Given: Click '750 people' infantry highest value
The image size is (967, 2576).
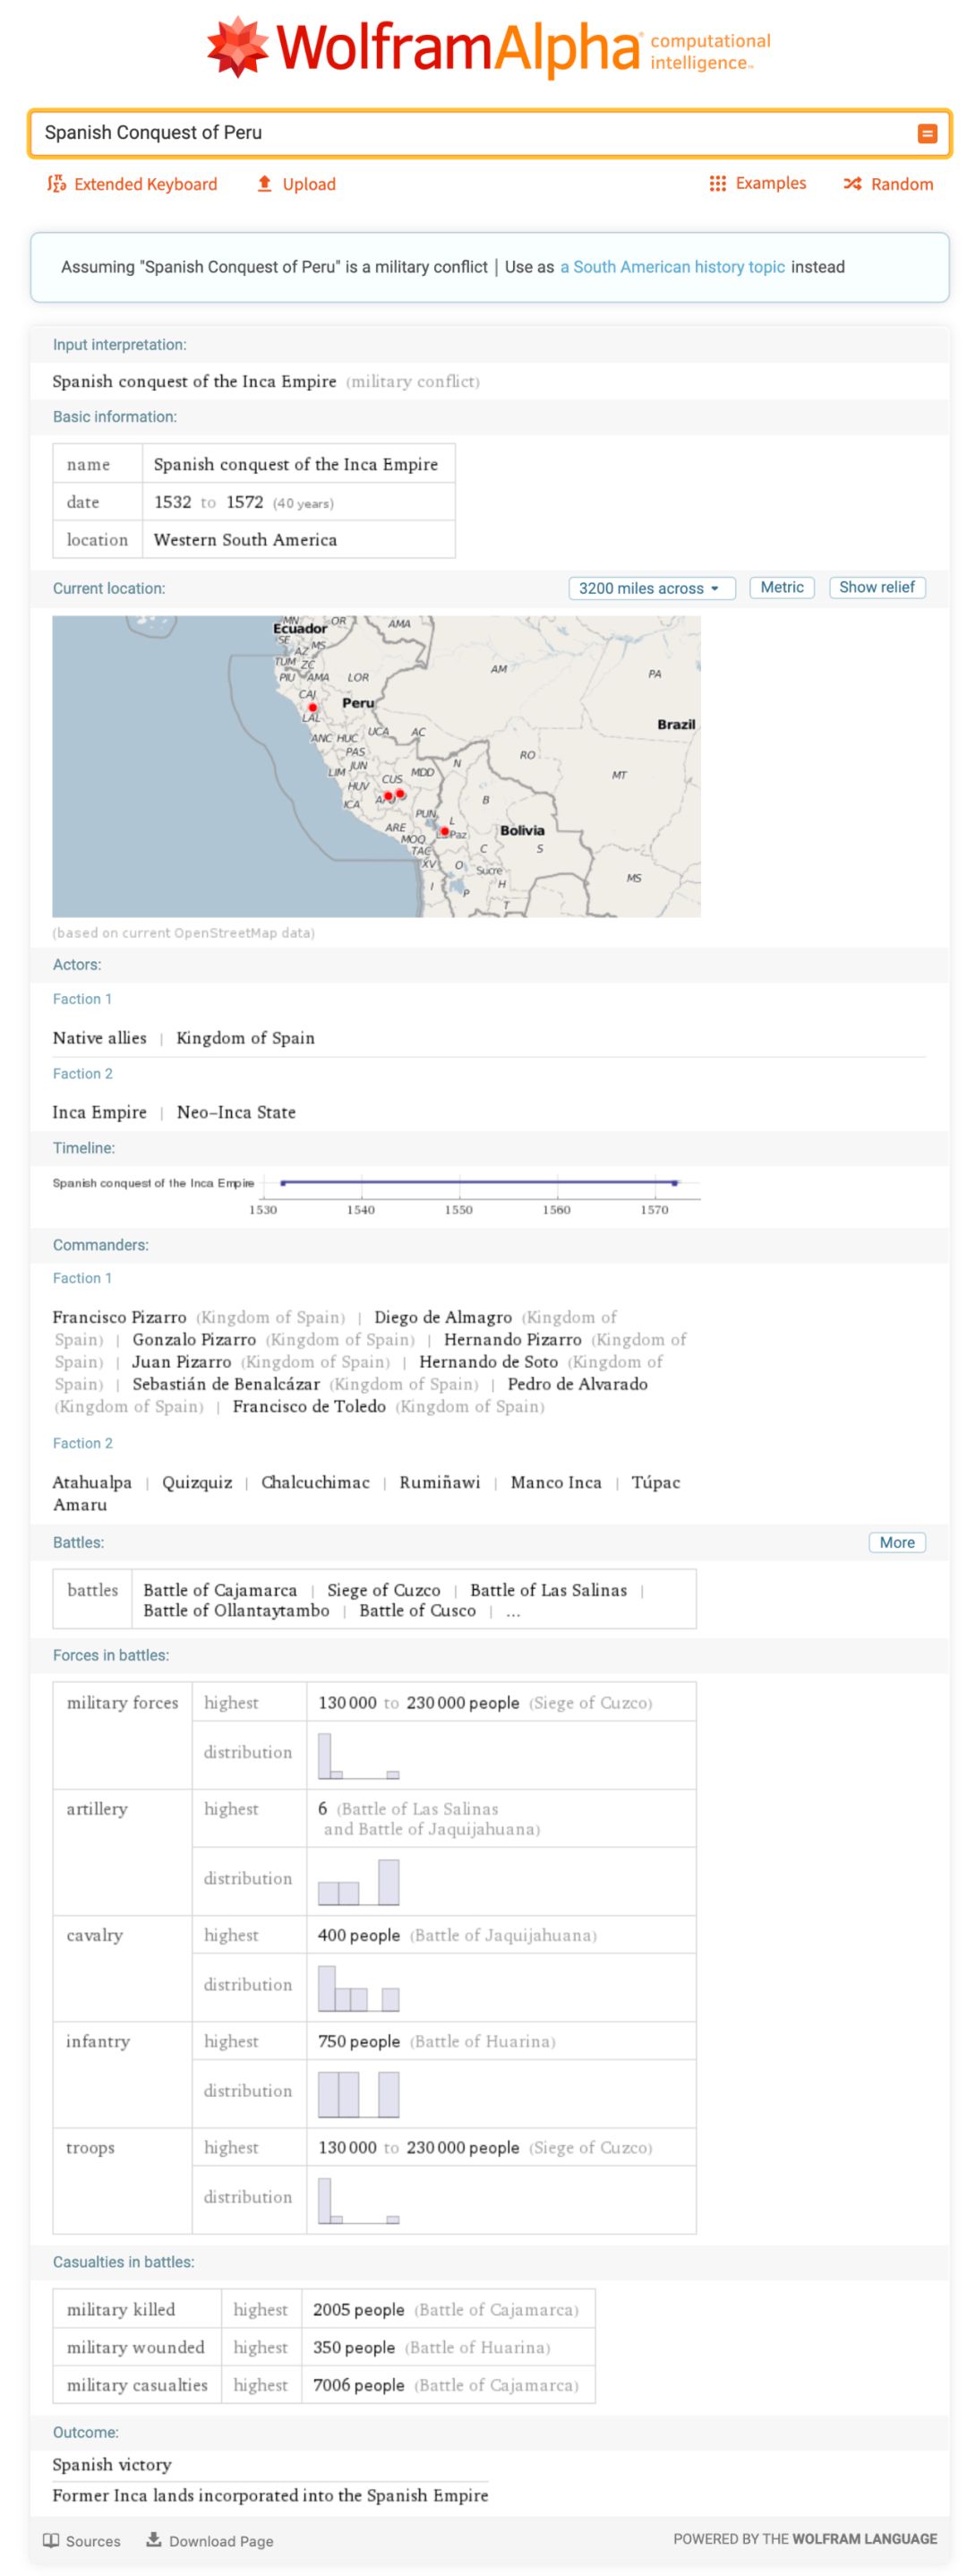Looking at the screenshot, I should pyautogui.click(x=358, y=2041).
